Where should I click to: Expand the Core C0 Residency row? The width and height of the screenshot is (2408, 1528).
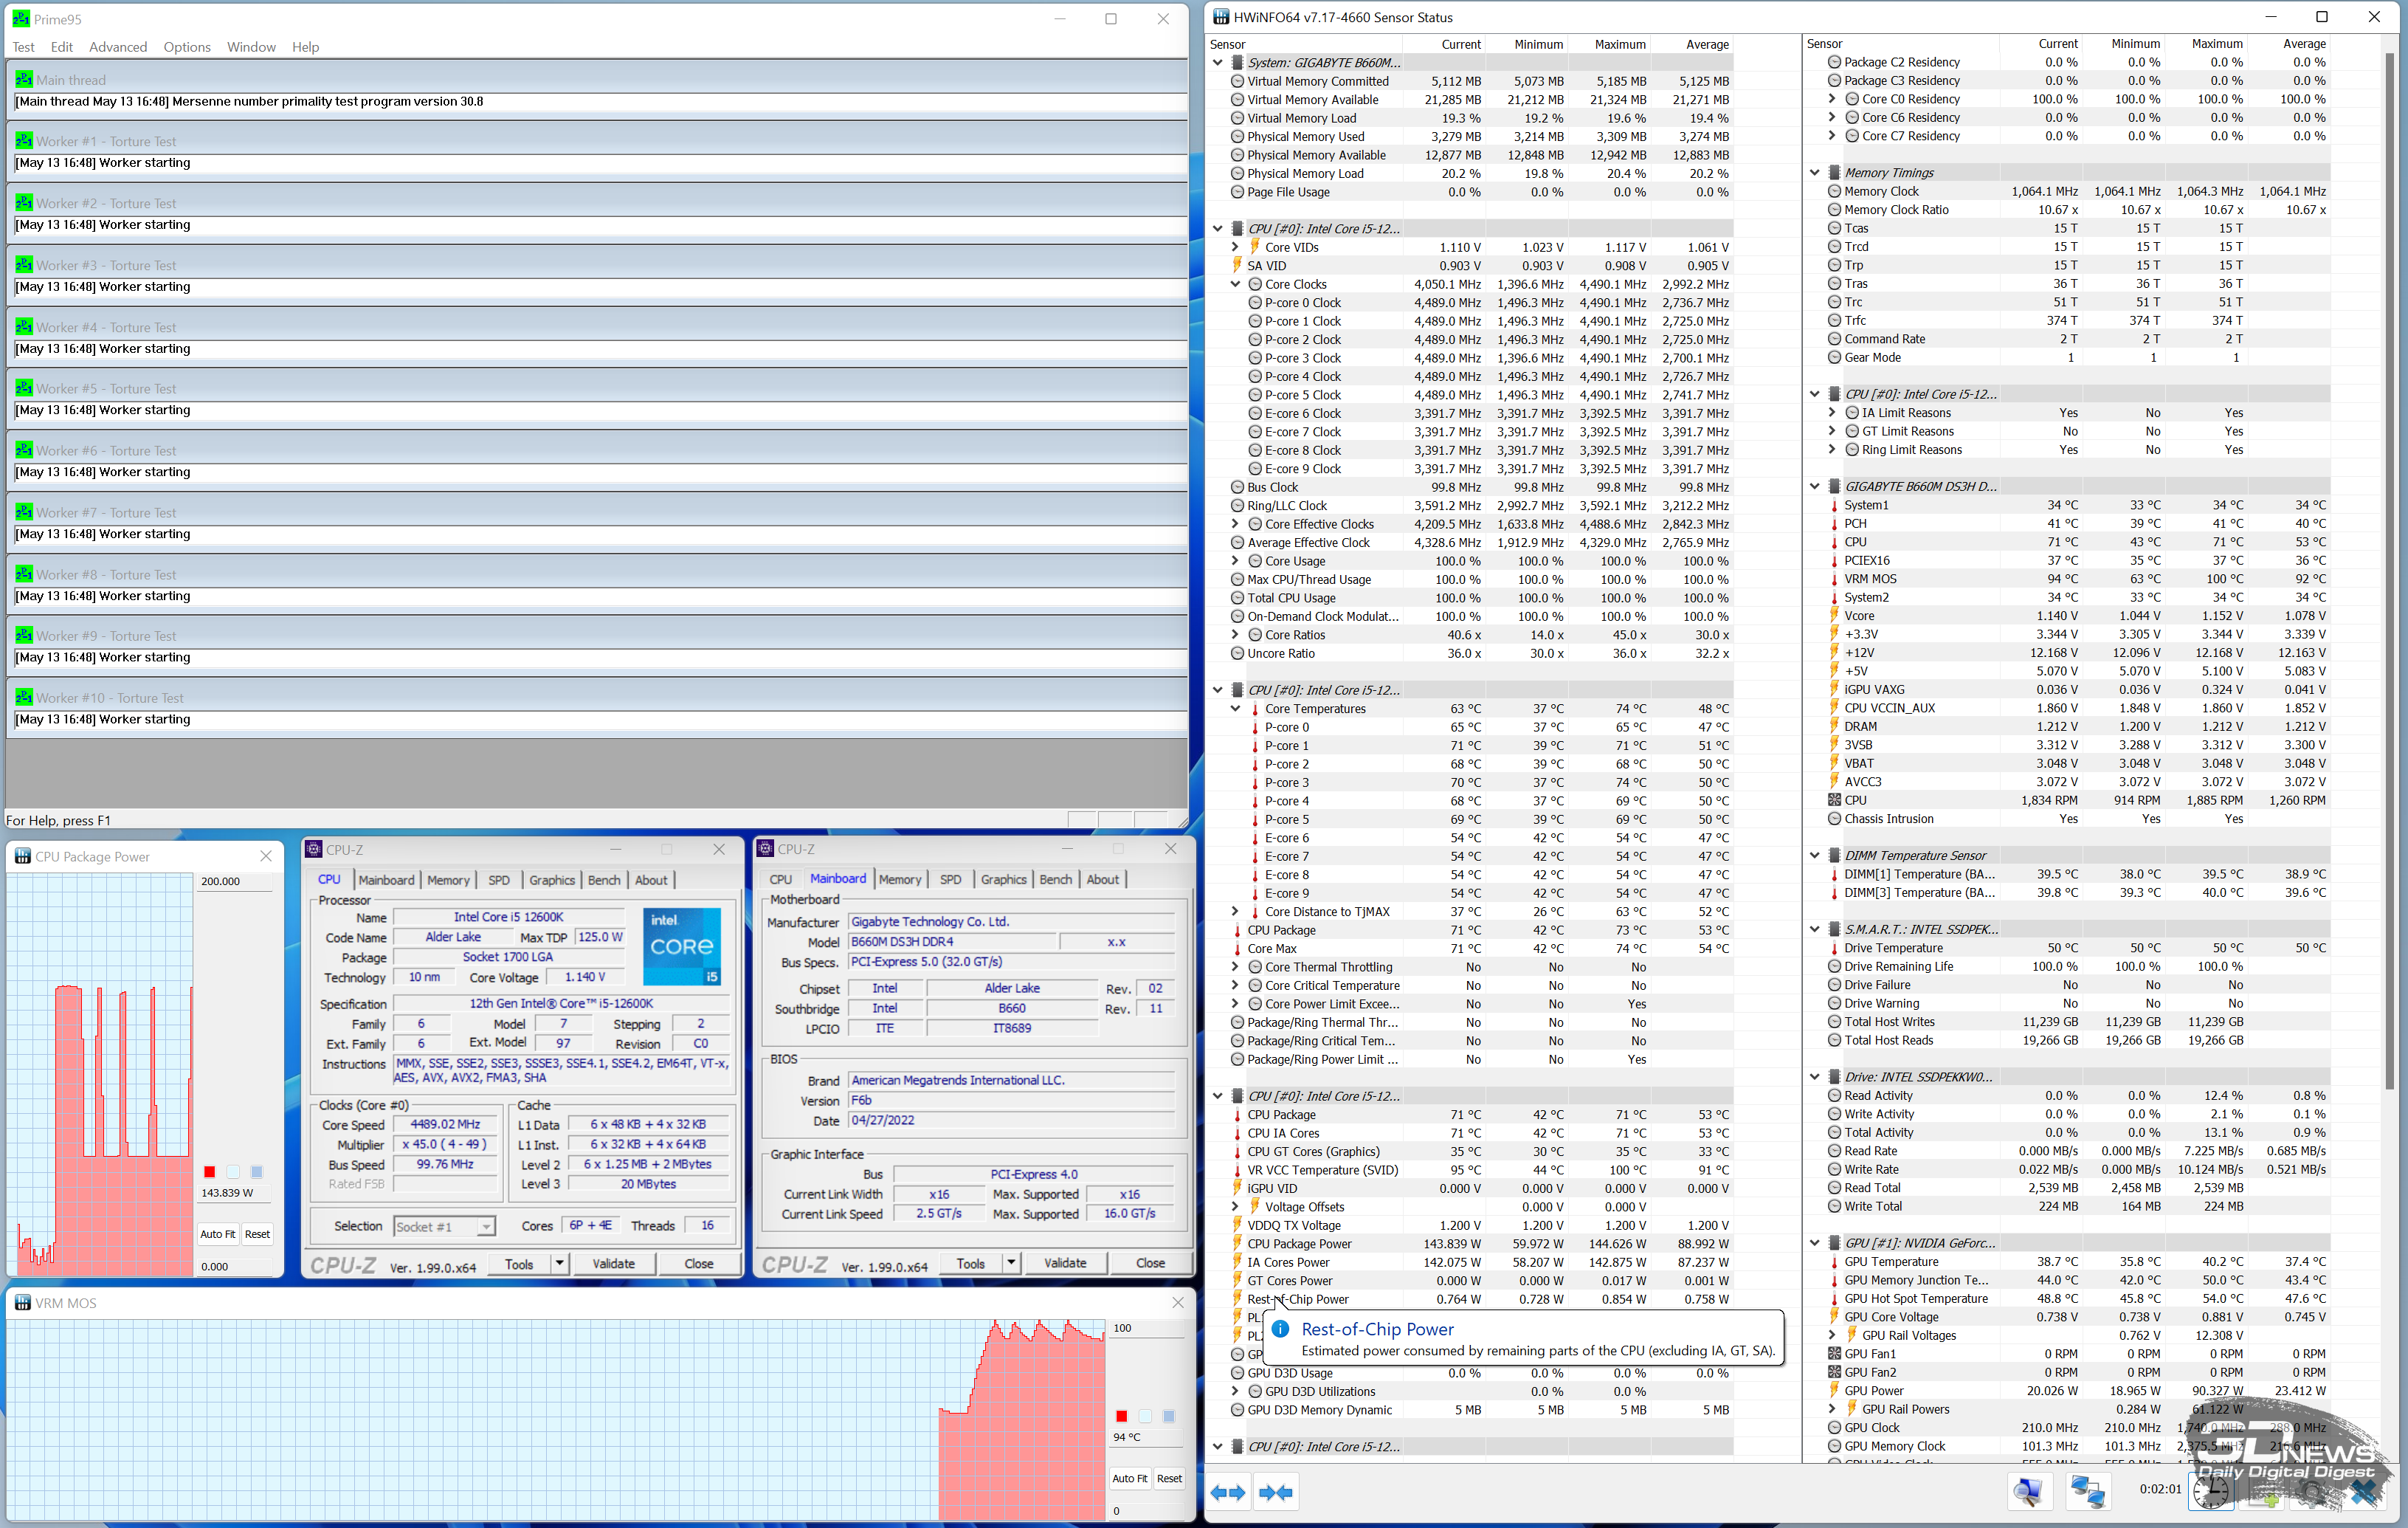click(1832, 99)
